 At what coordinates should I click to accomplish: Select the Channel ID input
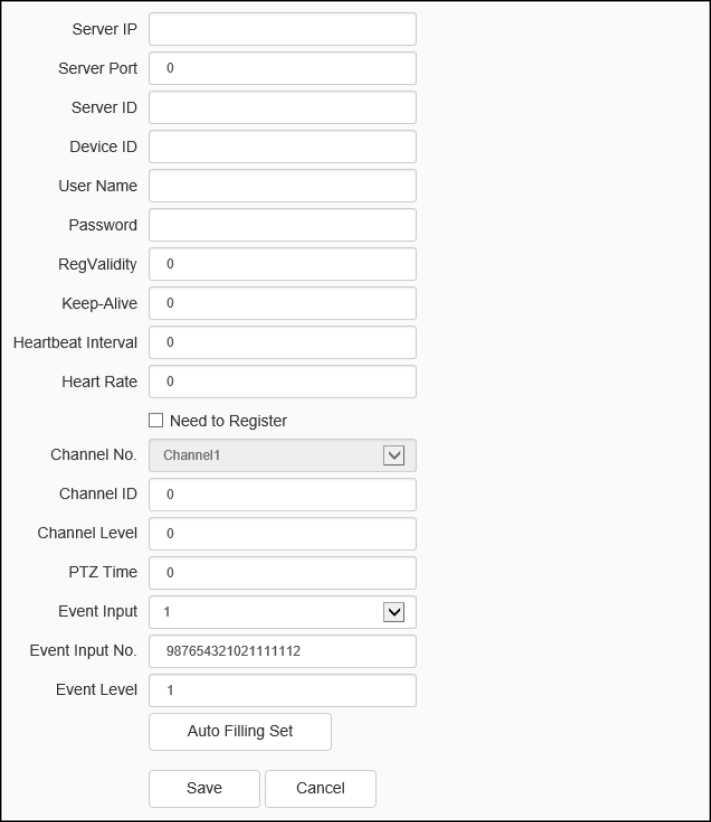tap(282, 494)
